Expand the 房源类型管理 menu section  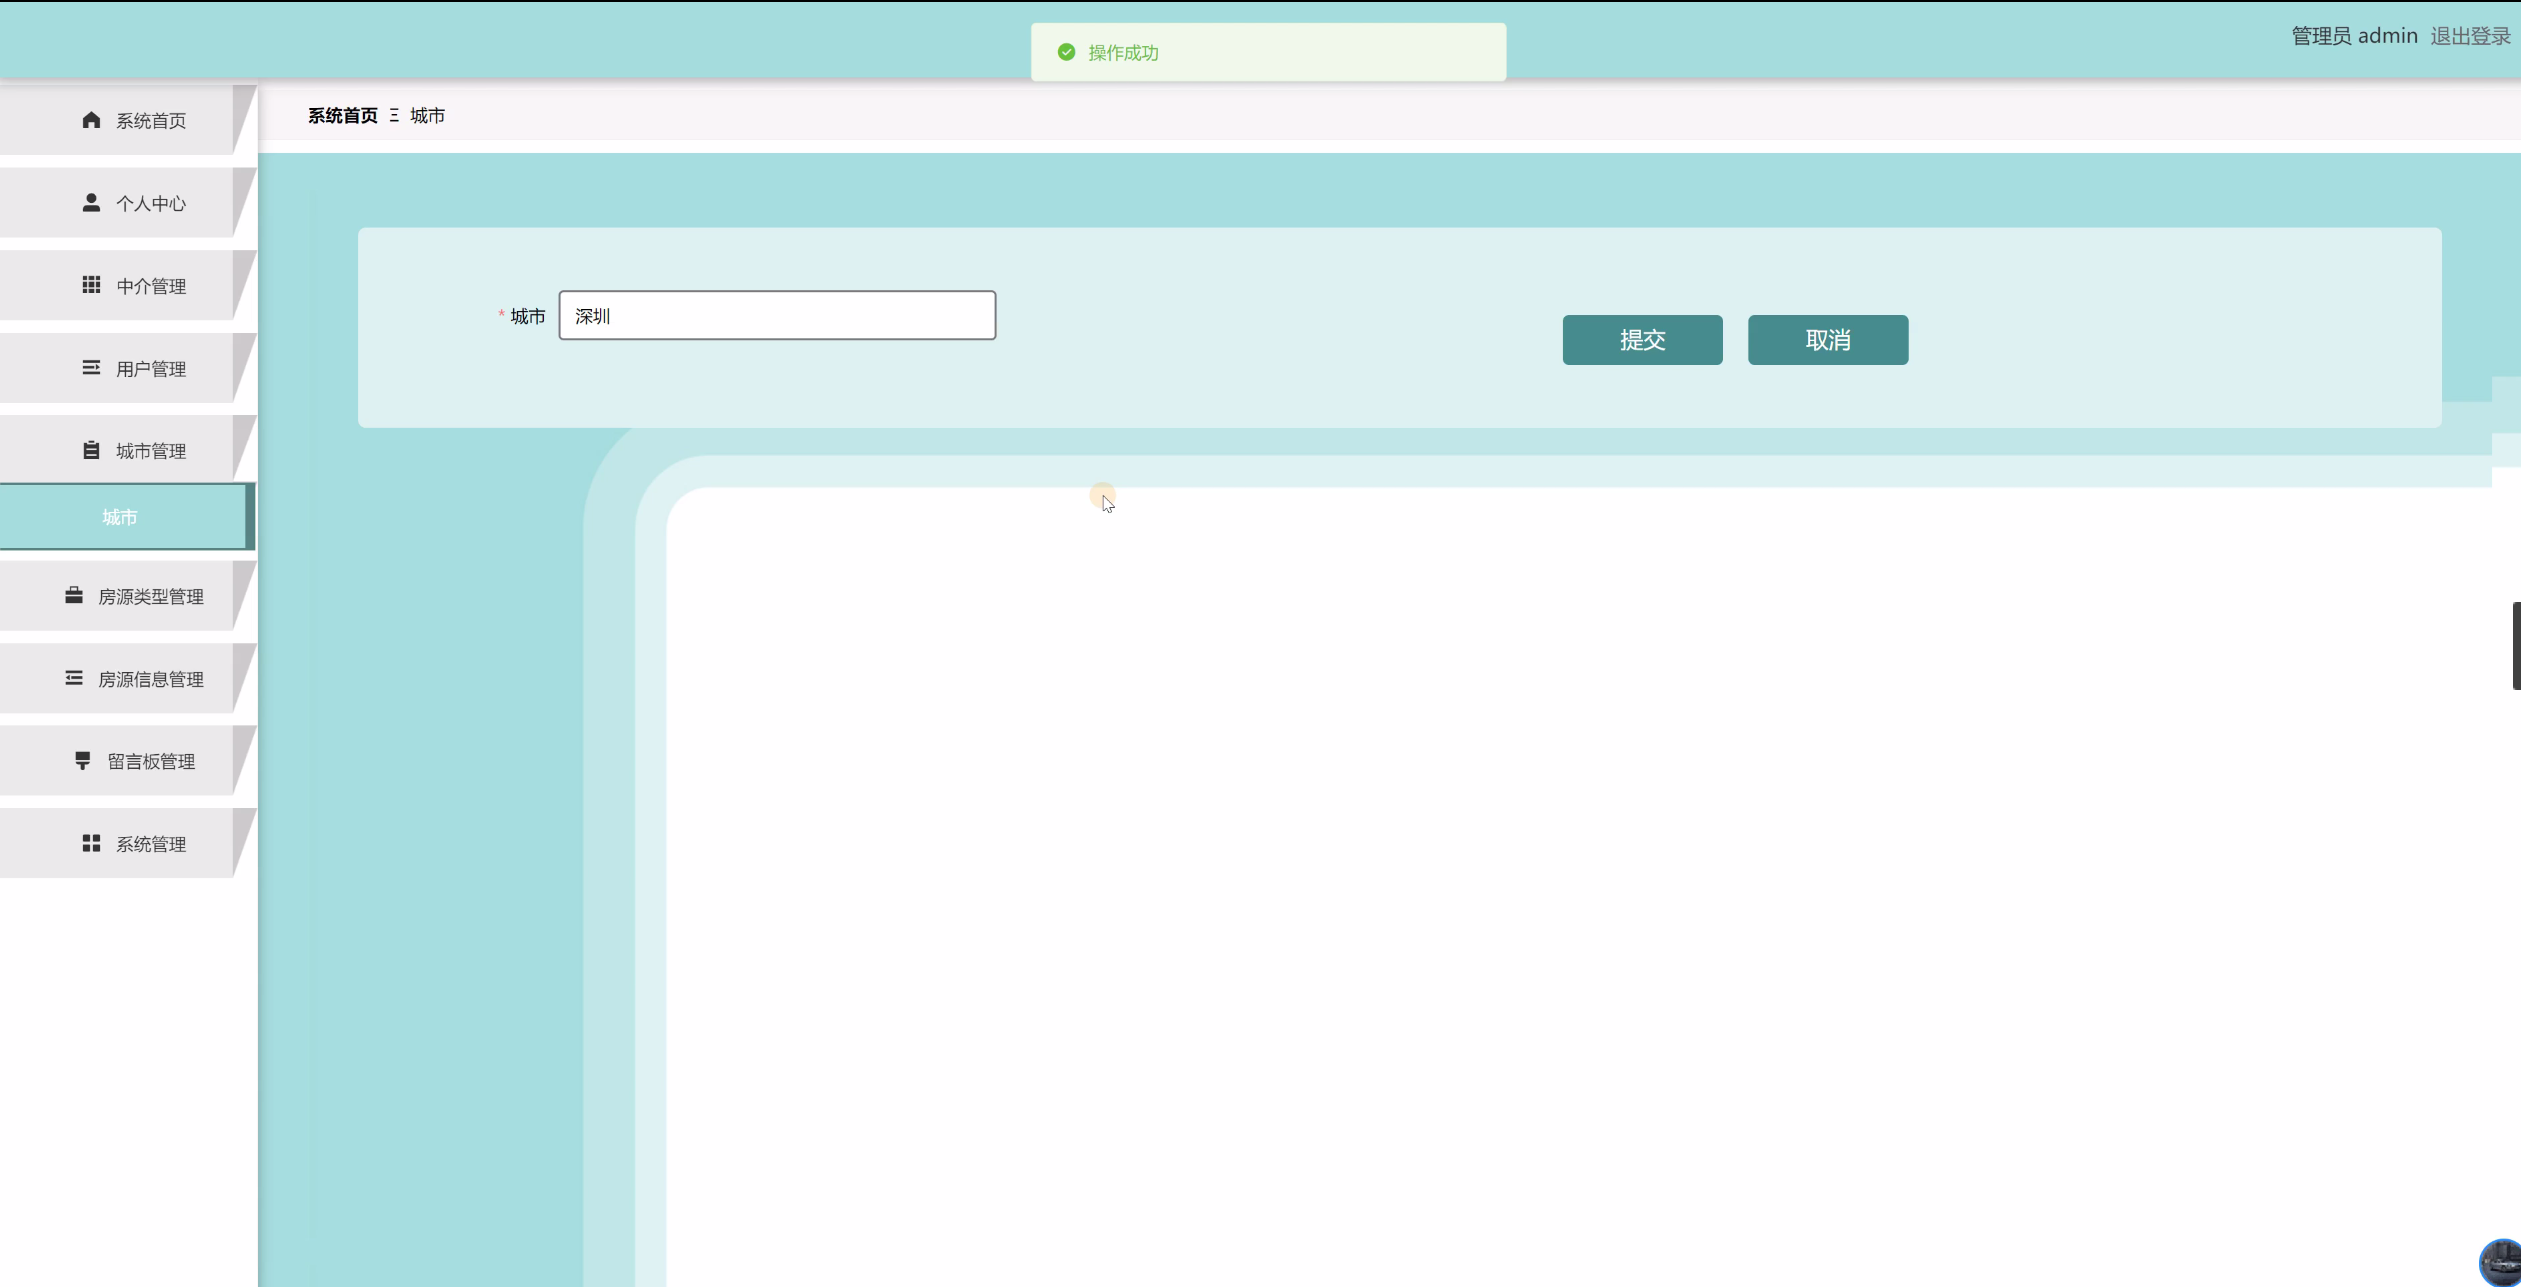(x=150, y=597)
